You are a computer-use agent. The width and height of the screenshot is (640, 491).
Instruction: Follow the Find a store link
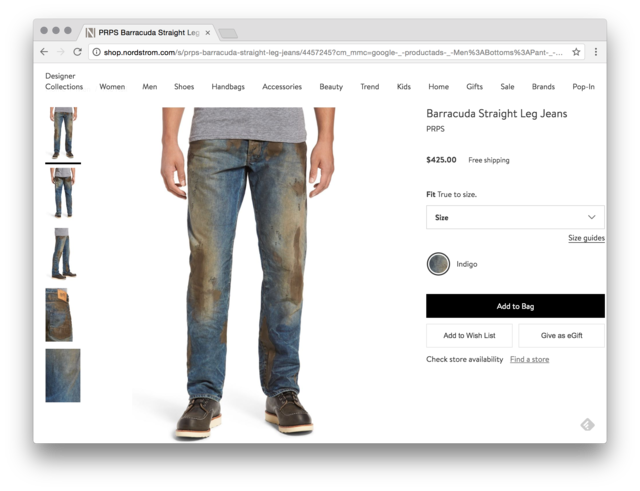tap(529, 360)
